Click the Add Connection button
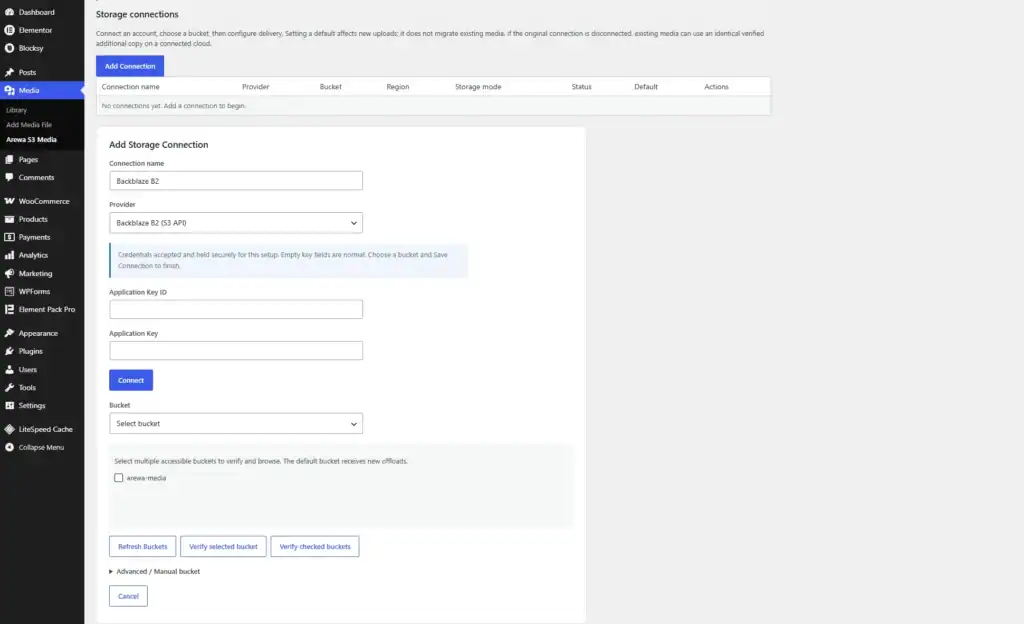 pos(130,66)
